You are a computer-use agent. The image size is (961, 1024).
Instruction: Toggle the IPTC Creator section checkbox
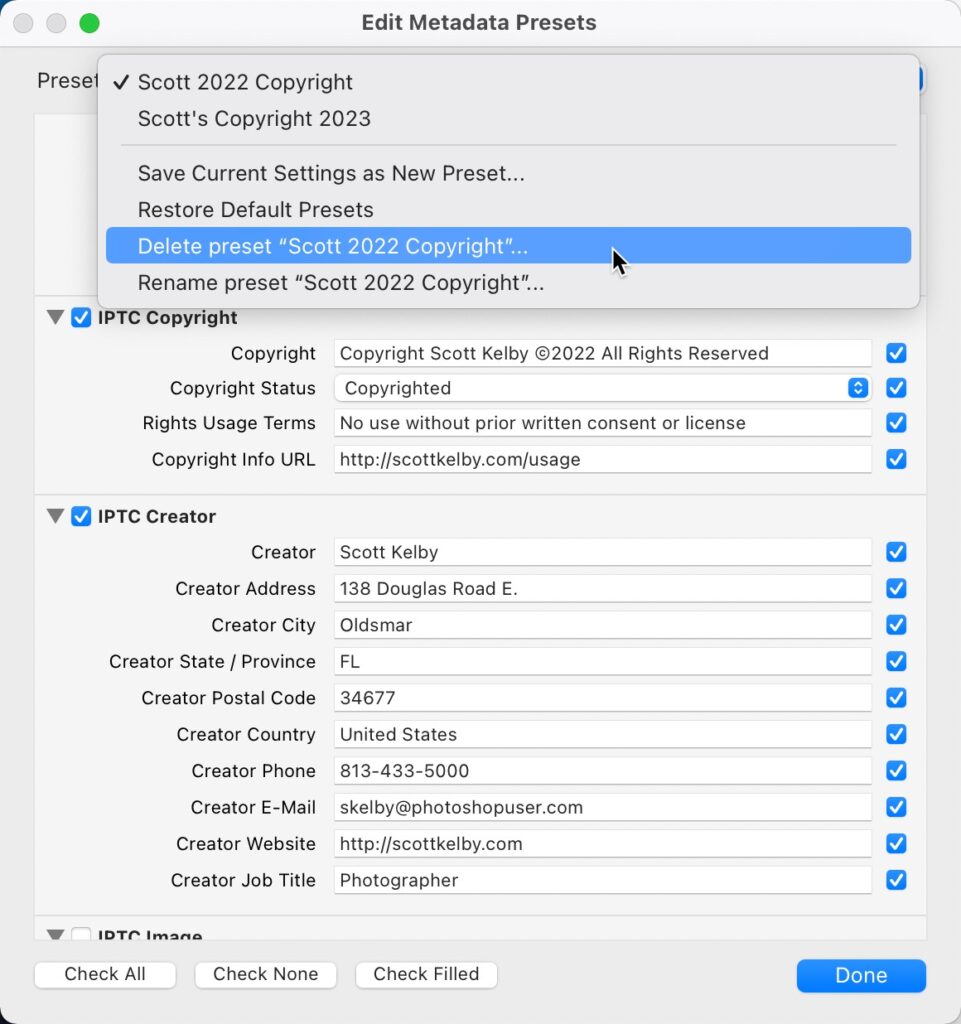(x=81, y=516)
